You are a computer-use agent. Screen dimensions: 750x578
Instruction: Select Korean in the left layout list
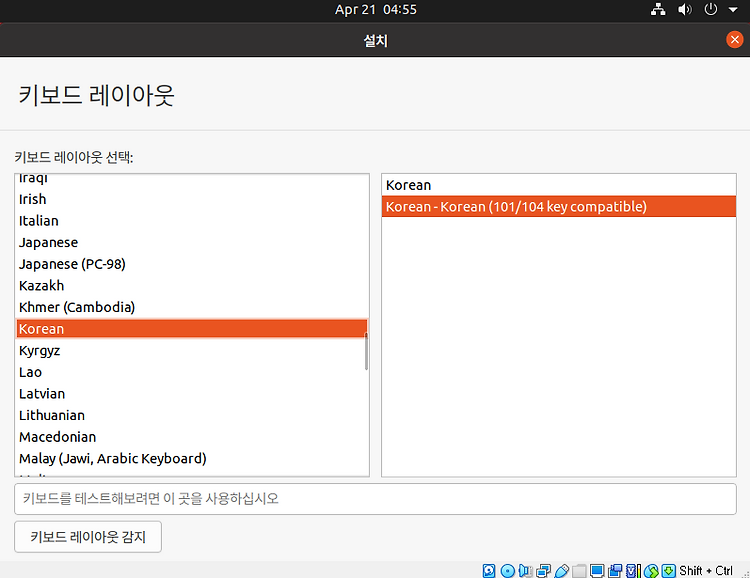(x=192, y=329)
